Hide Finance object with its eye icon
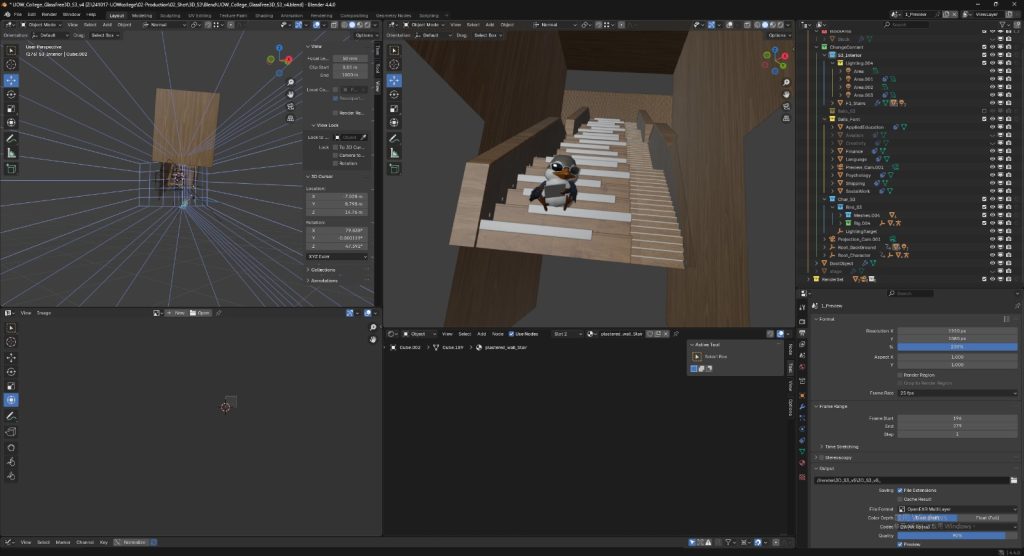This screenshot has height=556, width=1024. pyautogui.click(x=992, y=152)
